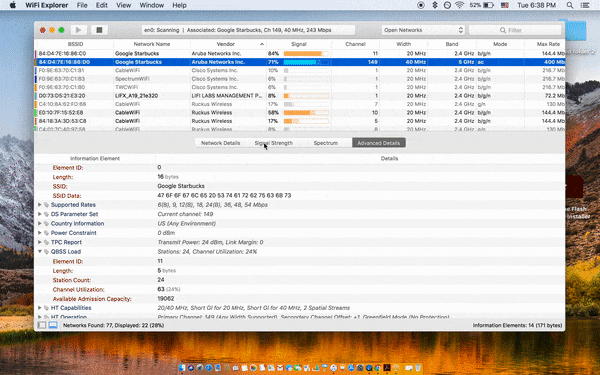The height and width of the screenshot is (375, 600).
Task: Click into the Filter search field
Action: (515, 30)
